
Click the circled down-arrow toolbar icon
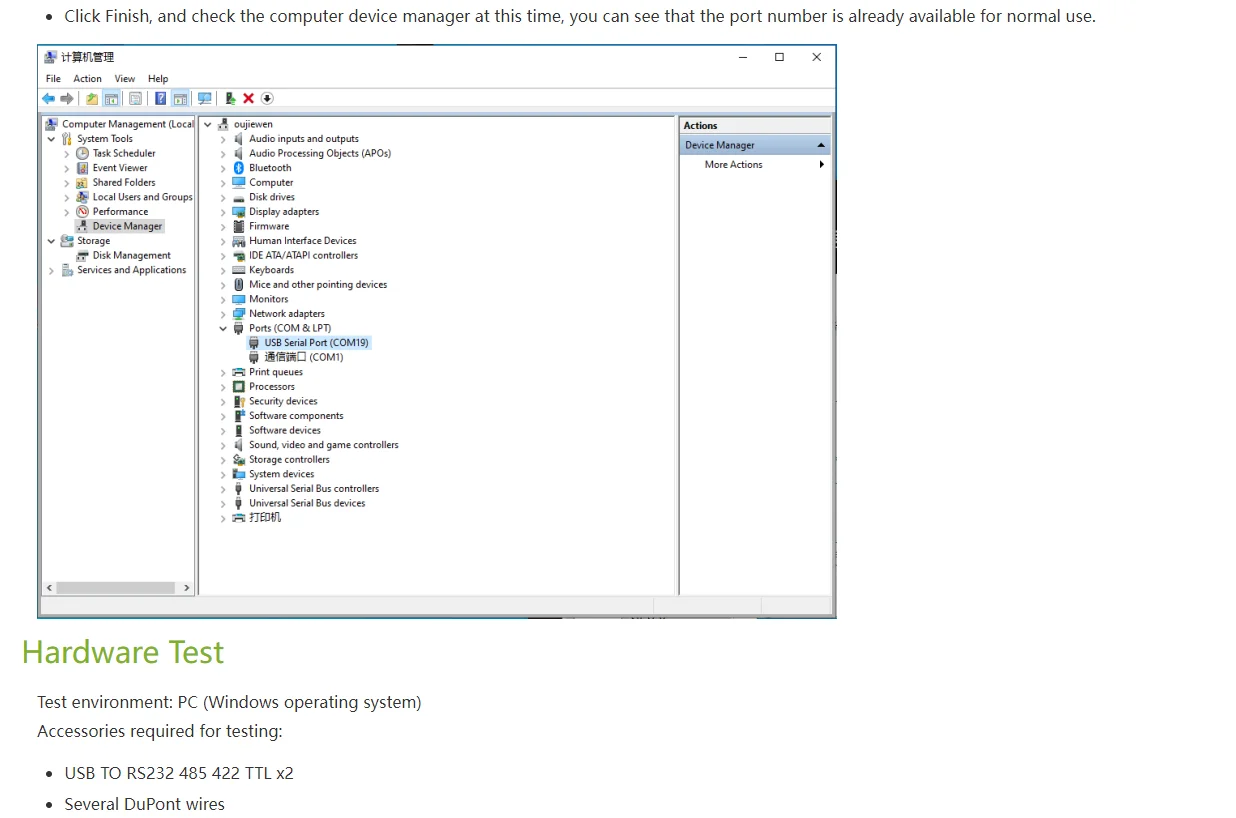pos(267,98)
